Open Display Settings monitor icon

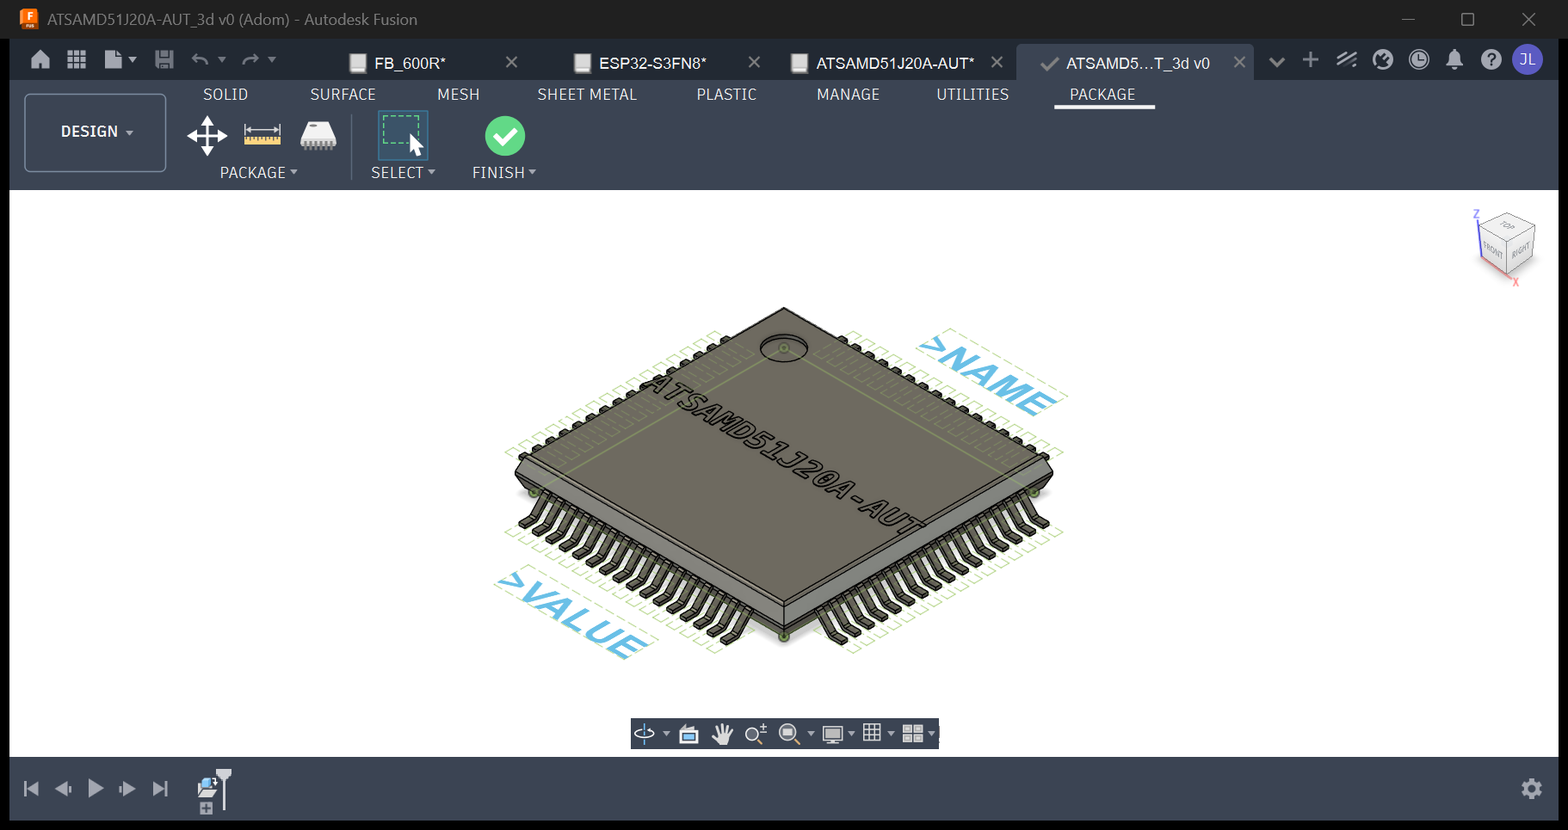[x=832, y=734]
